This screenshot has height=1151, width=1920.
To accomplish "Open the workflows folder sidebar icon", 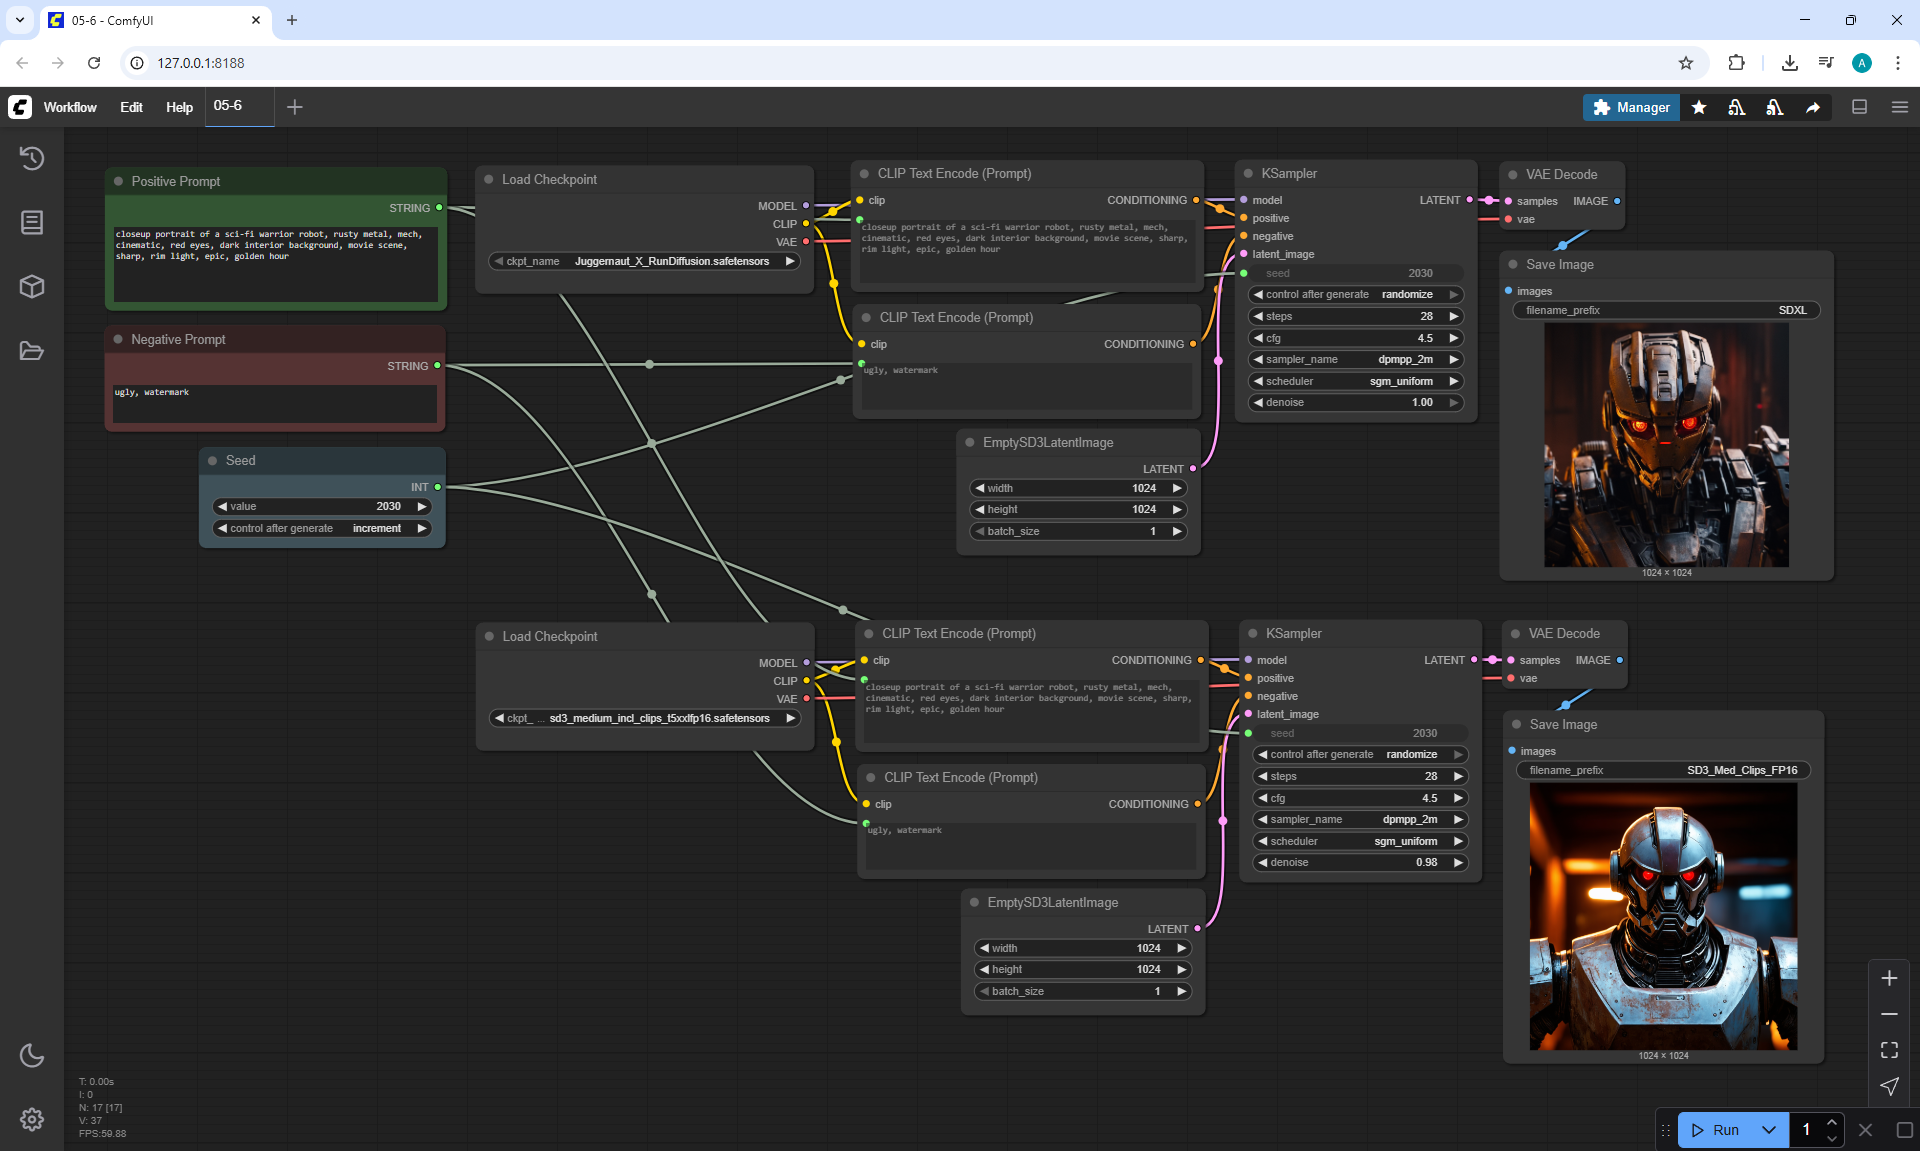I will [32, 351].
